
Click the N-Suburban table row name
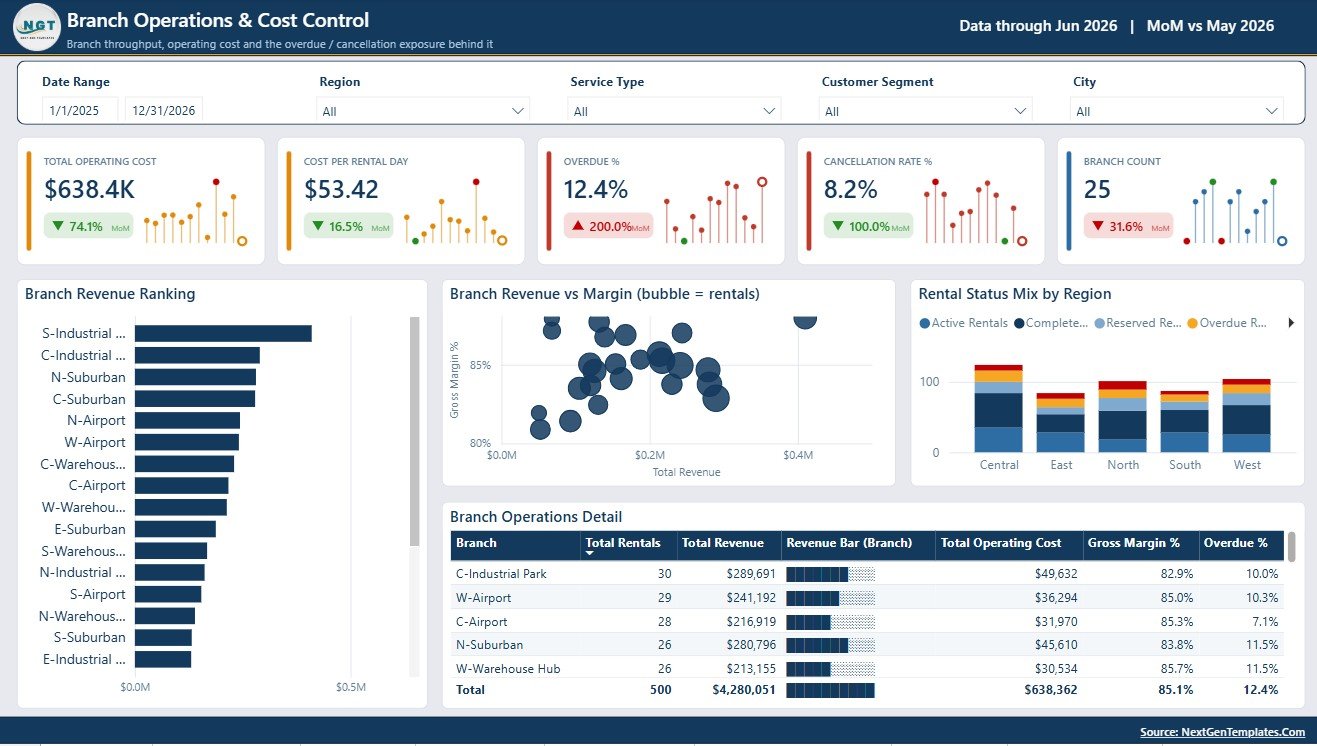(489, 645)
